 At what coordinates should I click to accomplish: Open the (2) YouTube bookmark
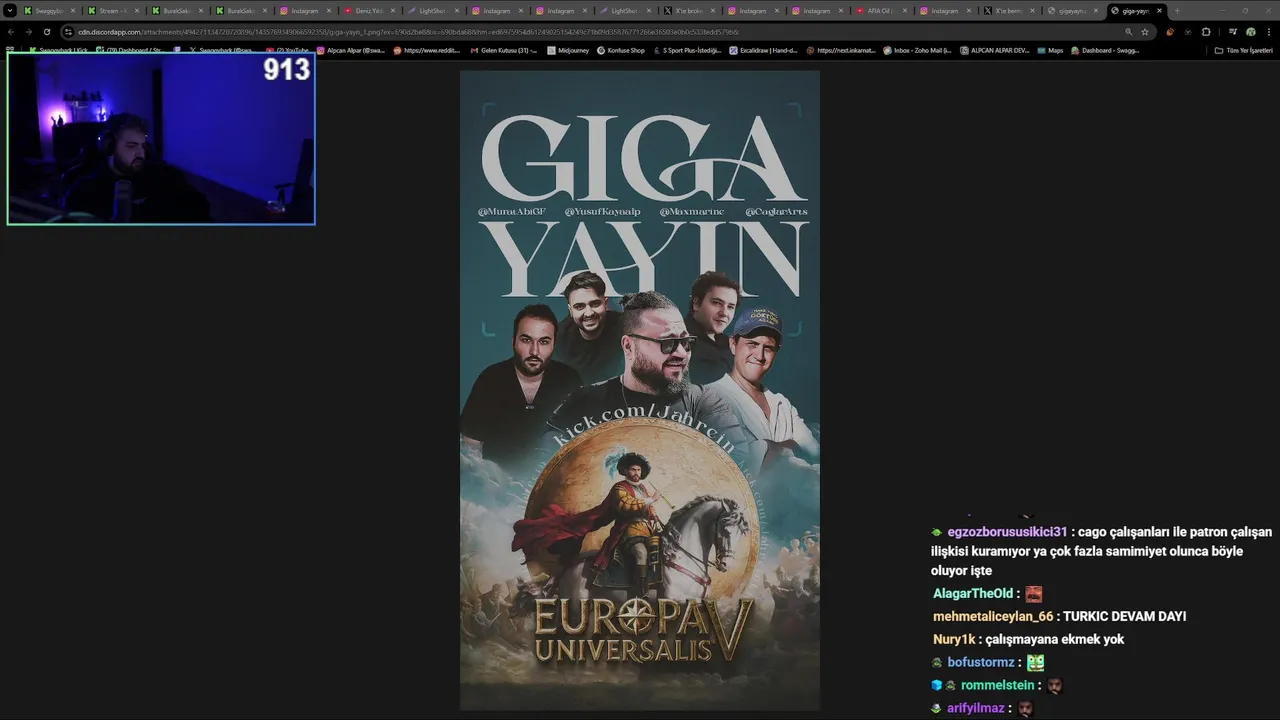click(x=288, y=50)
